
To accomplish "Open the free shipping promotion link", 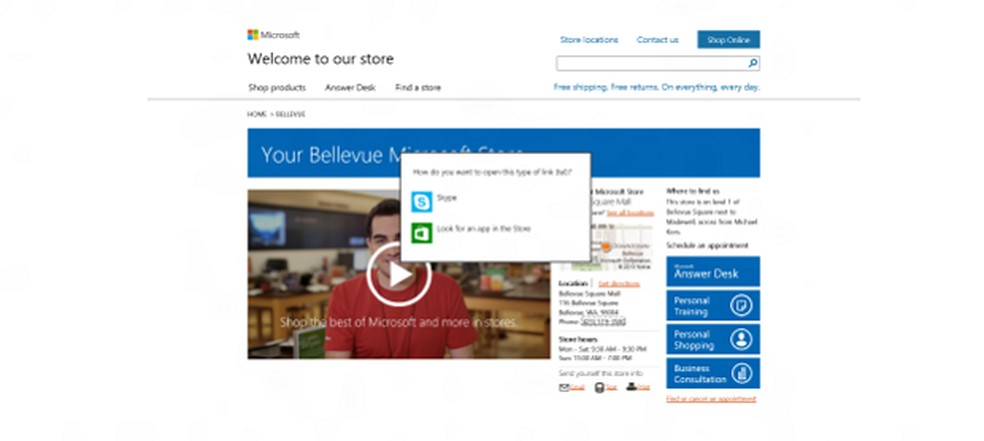I will [x=656, y=87].
